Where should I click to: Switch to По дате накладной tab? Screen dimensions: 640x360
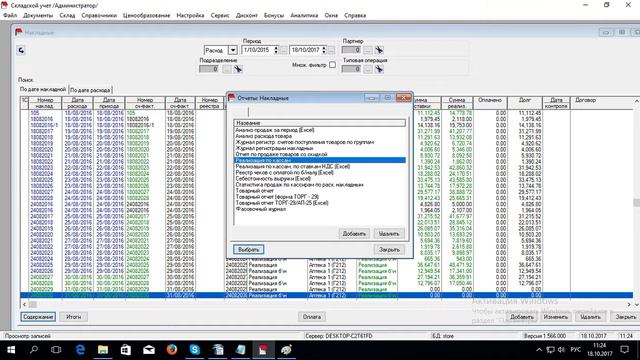43,89
